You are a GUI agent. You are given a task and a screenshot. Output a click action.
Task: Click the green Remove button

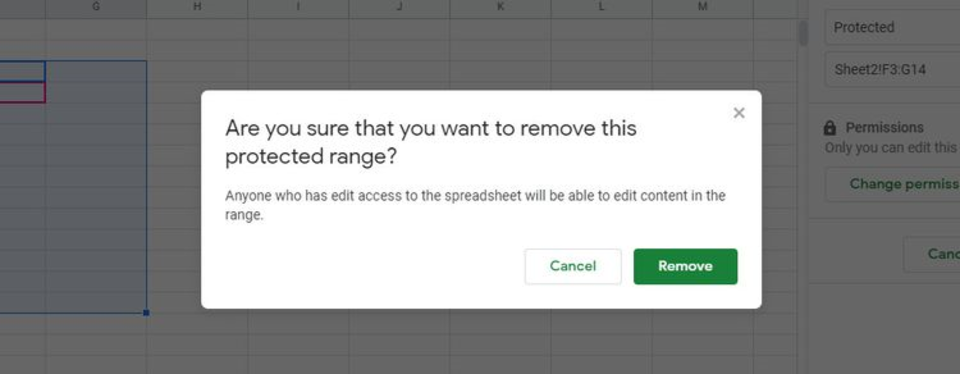click(x=685, y=266)
